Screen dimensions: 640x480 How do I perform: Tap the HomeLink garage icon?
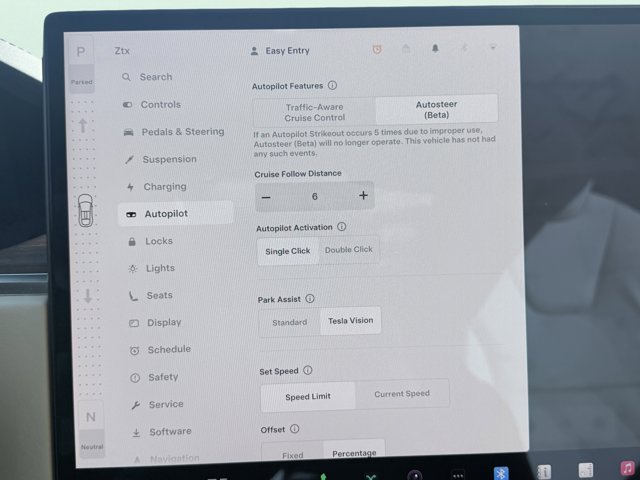[x=406, y=48]
